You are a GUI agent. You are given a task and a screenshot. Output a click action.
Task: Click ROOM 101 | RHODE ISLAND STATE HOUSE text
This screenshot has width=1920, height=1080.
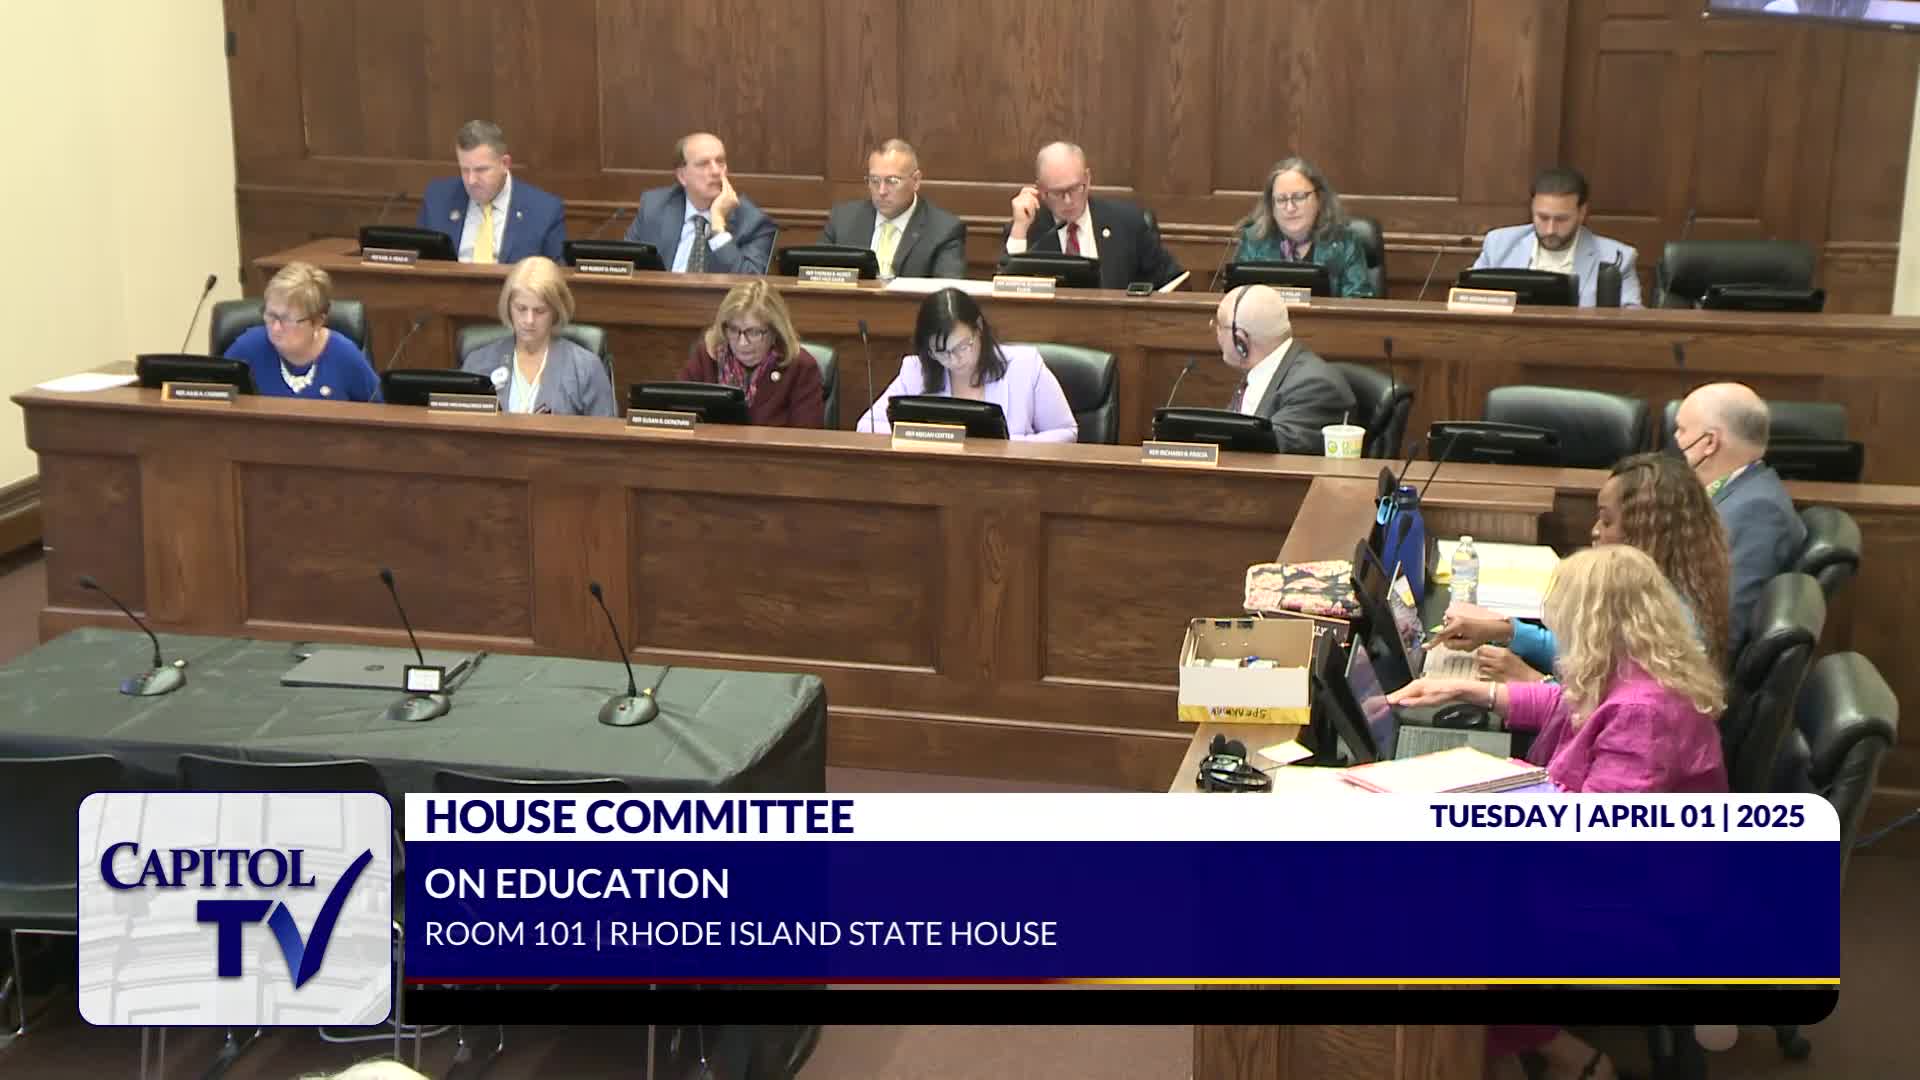point(740,934)
